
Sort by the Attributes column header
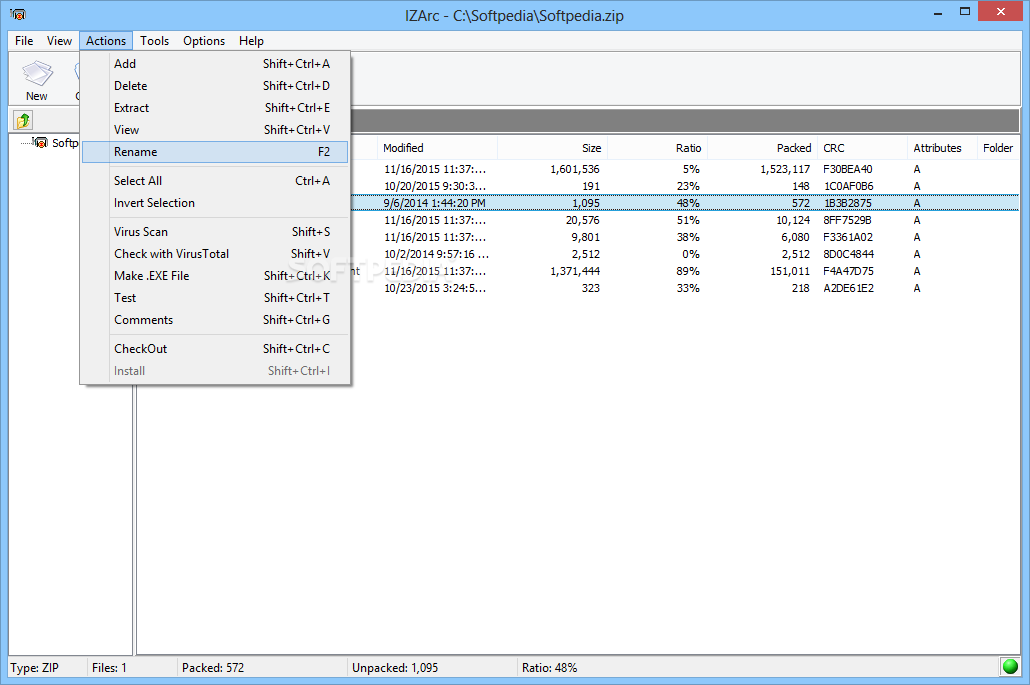click(x=942, y=148)
